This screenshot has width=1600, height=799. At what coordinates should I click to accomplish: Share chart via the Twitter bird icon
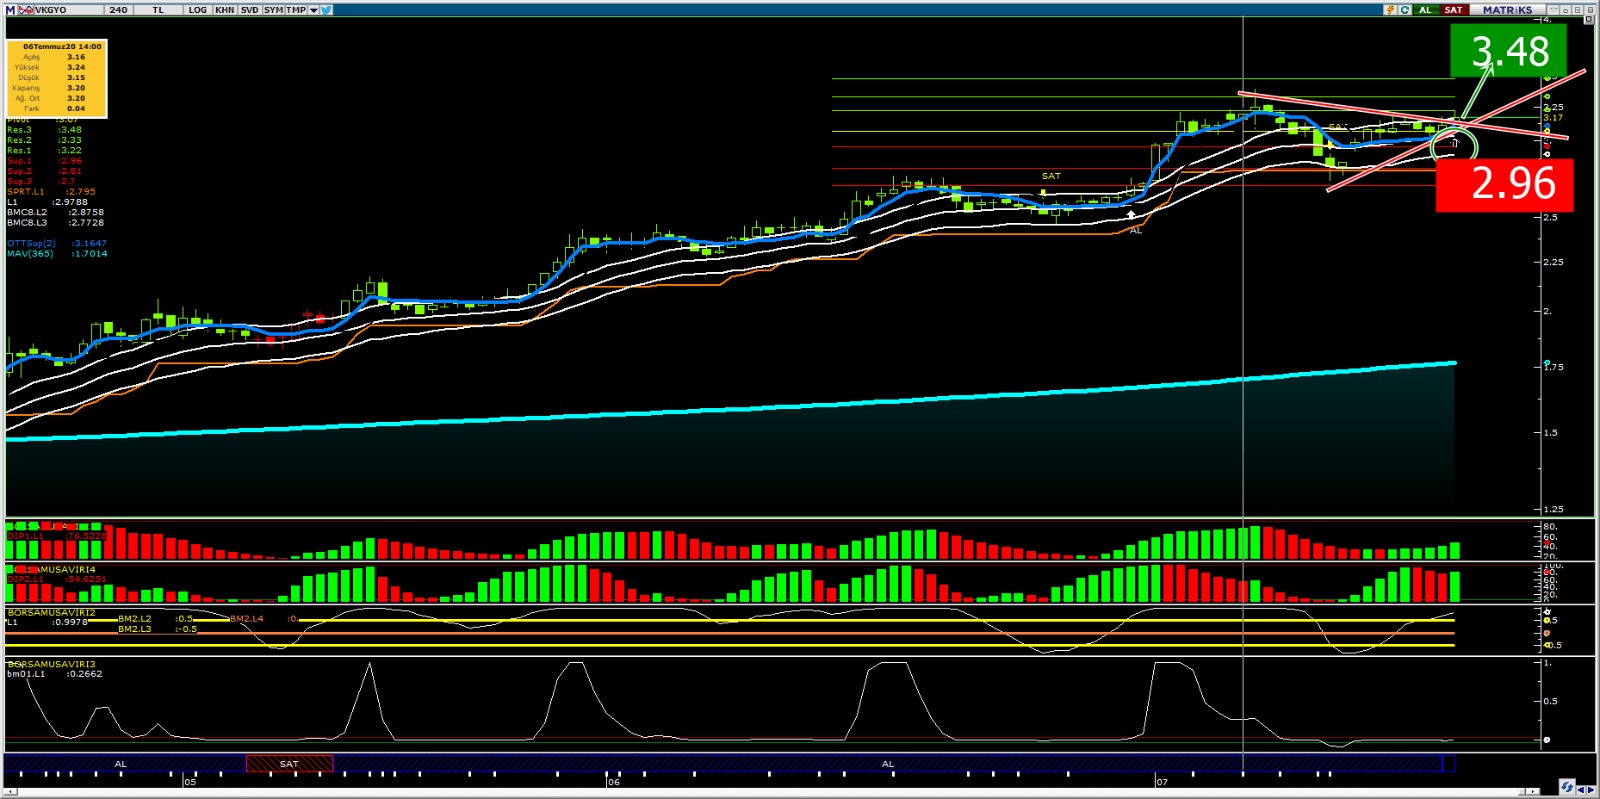coord(327,10)
